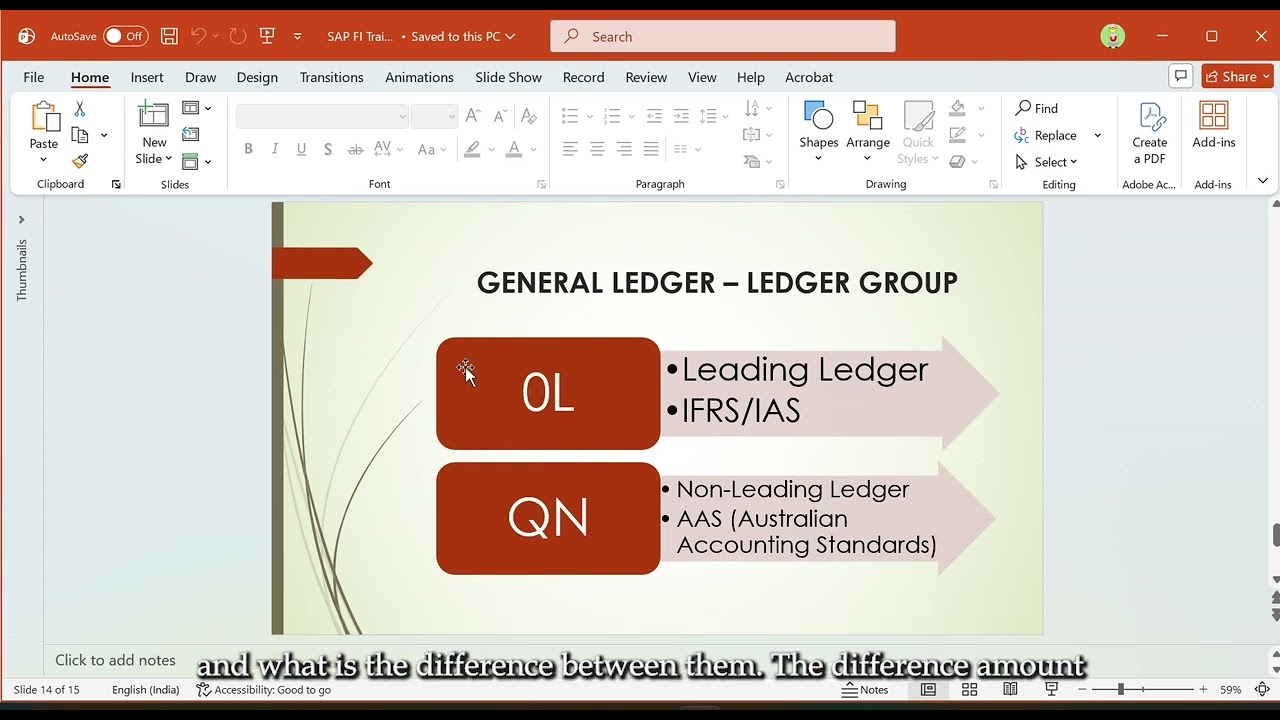Switch to Normal view icon
Viewport: 1280px width, 720px height.
pyautogui.click(x=928, y=689)
